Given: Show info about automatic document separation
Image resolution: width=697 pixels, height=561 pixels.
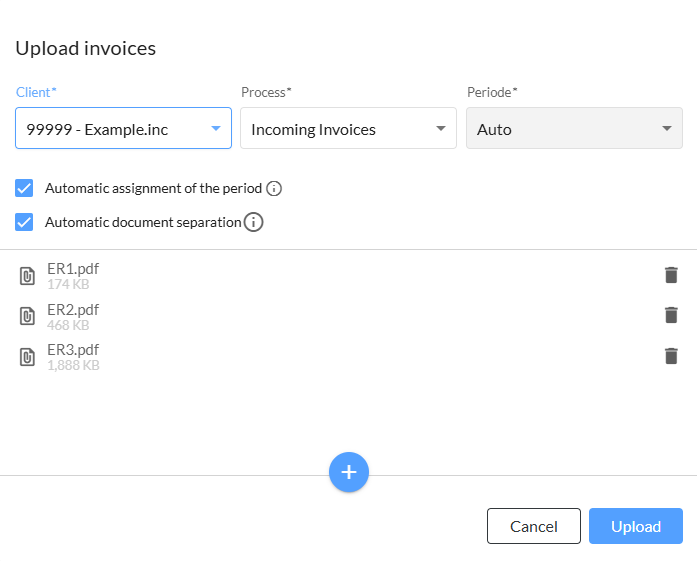Looking at the screenshot, I should tap(253, 222).
